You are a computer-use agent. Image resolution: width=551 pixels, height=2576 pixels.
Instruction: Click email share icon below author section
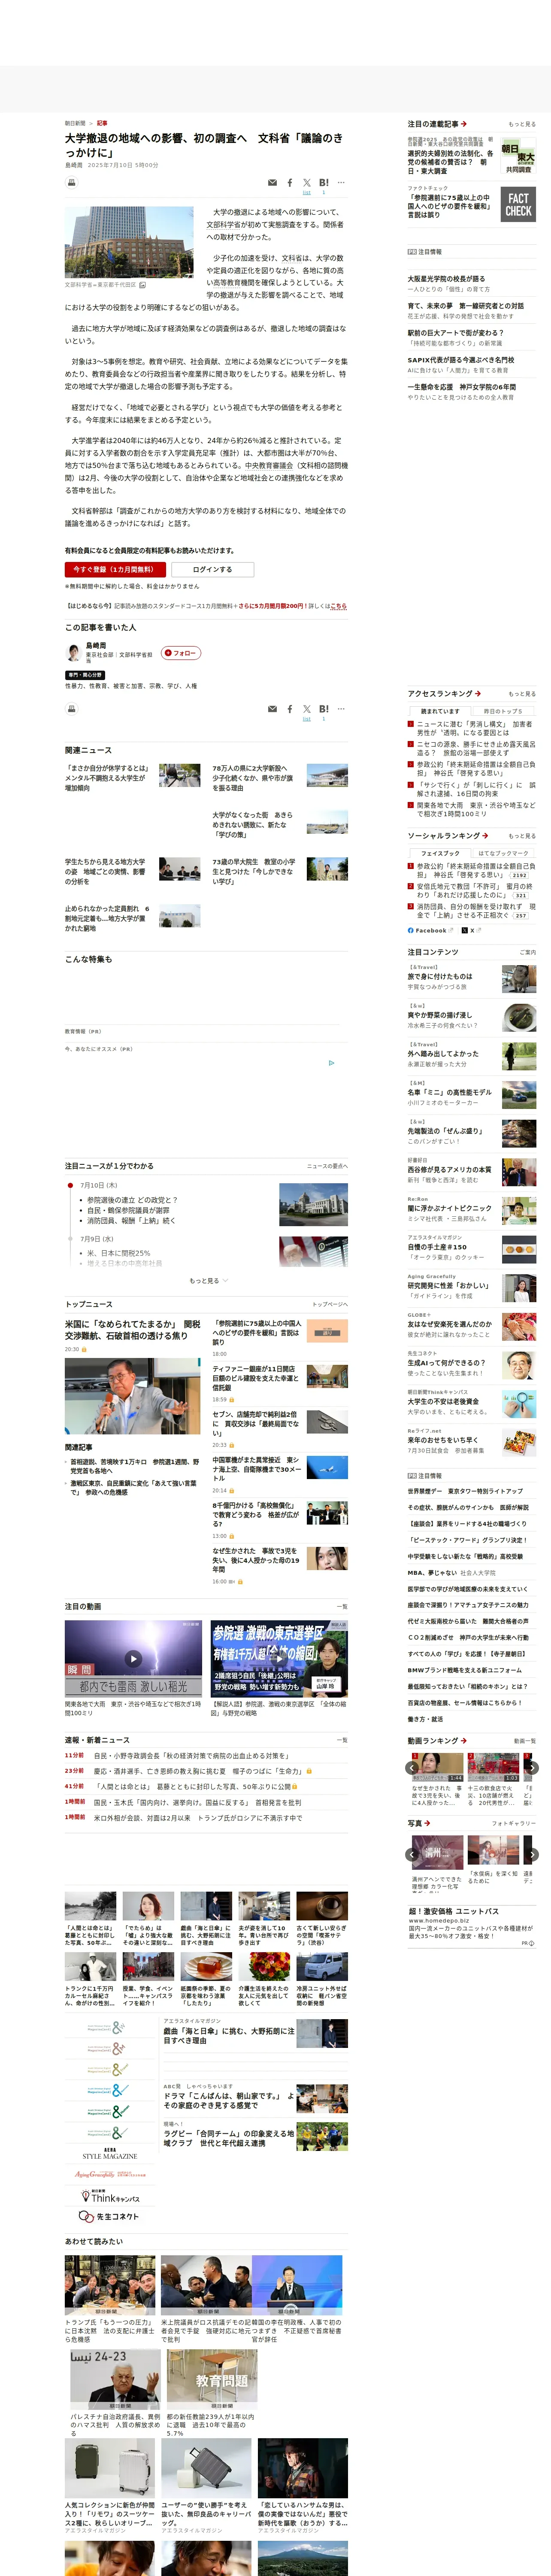[272, 709]
